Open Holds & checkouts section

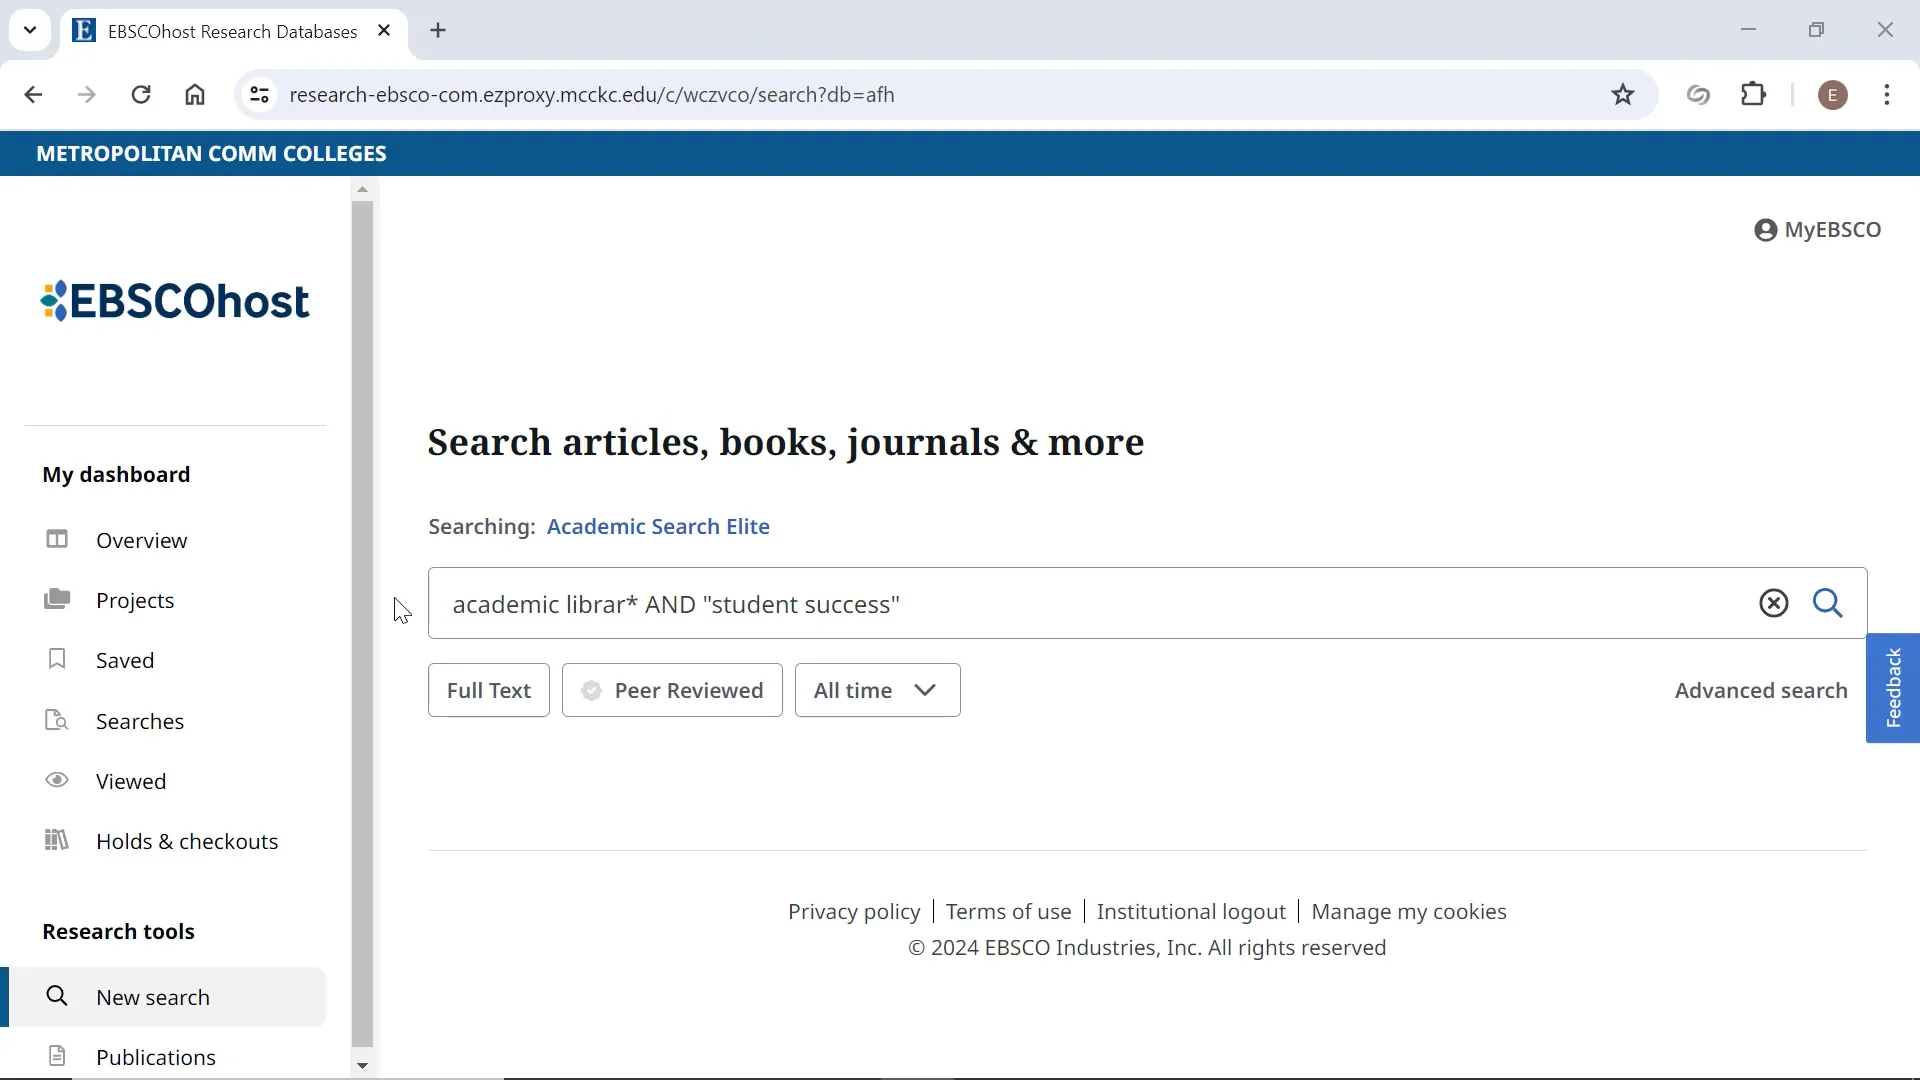tap(187, 841)
